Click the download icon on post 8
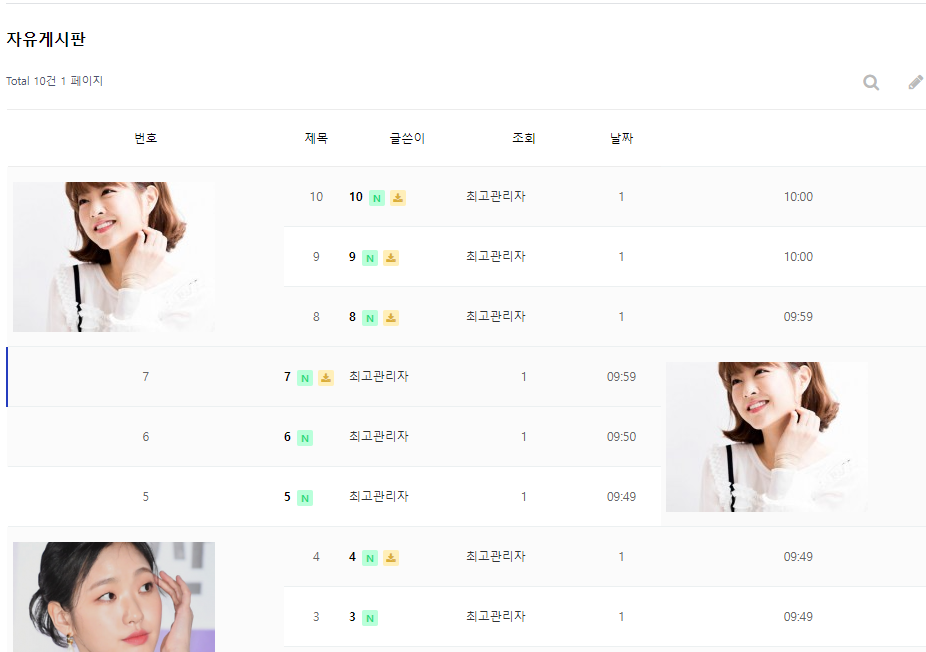 coord(391,318)
